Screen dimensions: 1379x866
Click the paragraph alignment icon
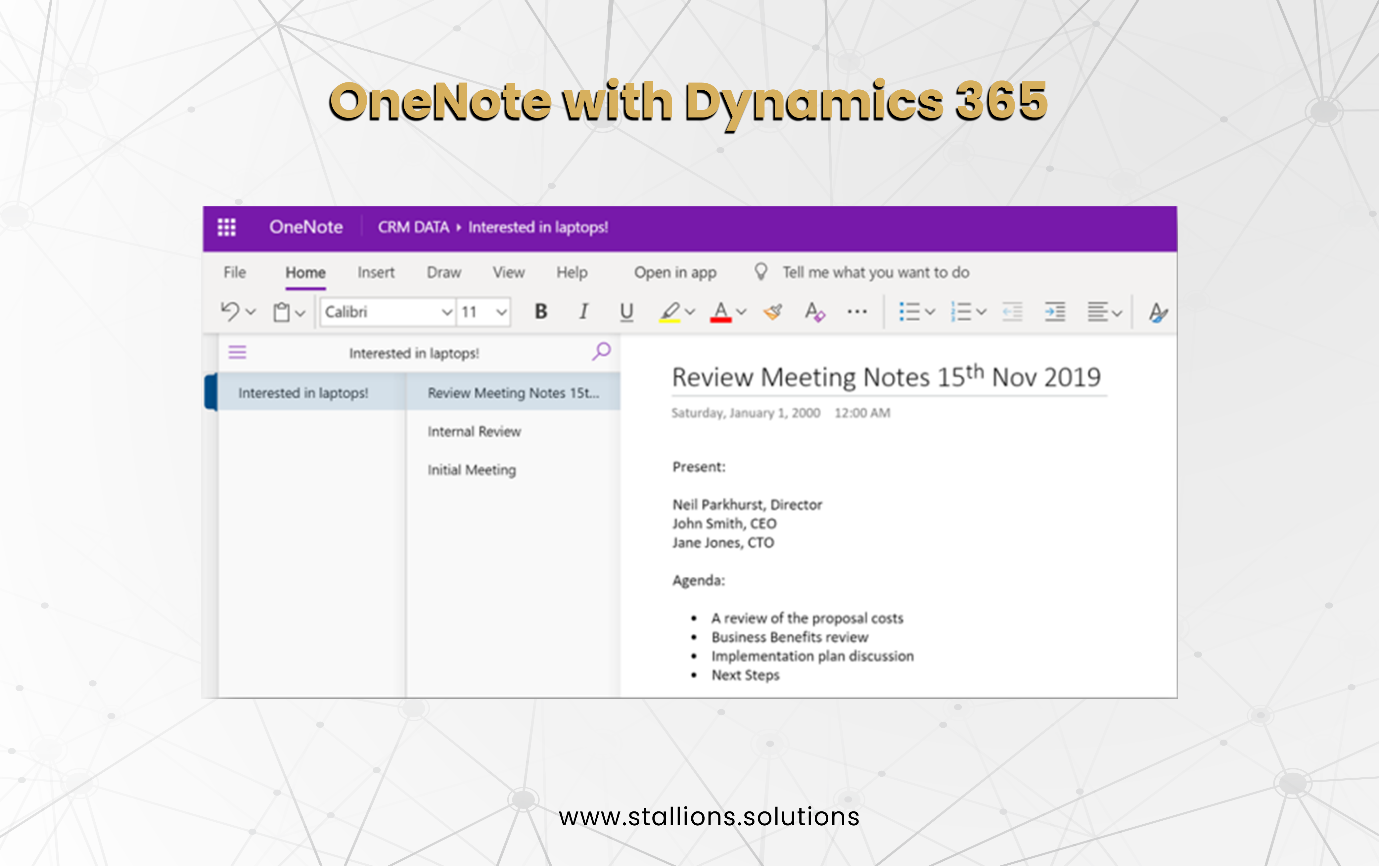pos(1098,312)
